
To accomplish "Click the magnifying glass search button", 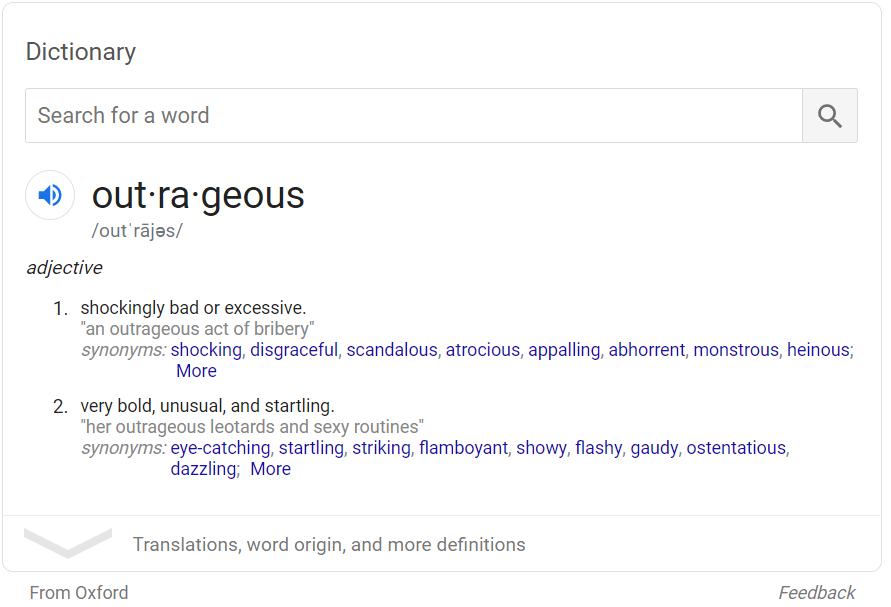I will 829,116.
